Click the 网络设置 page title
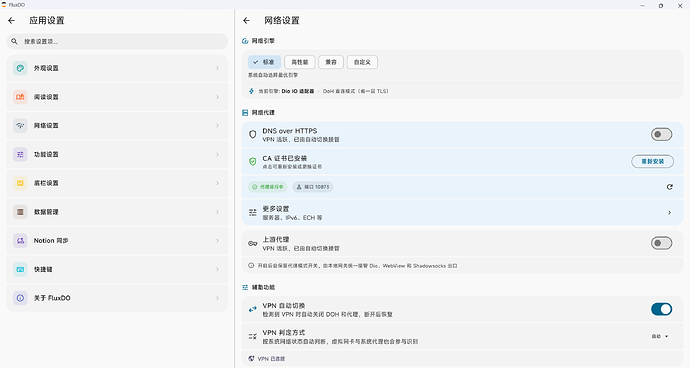The height and width of the screenshot is (368, 690). pyautogui.click(x=282, y=21)
